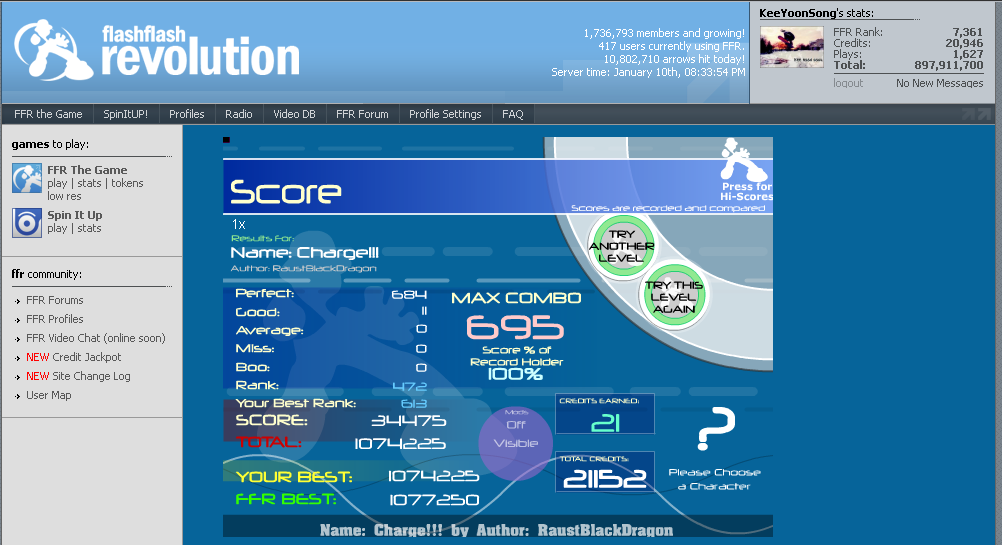The image size is (1002, 545).
Task: Click the Spin It Up icon
Action: click(27, 222)
